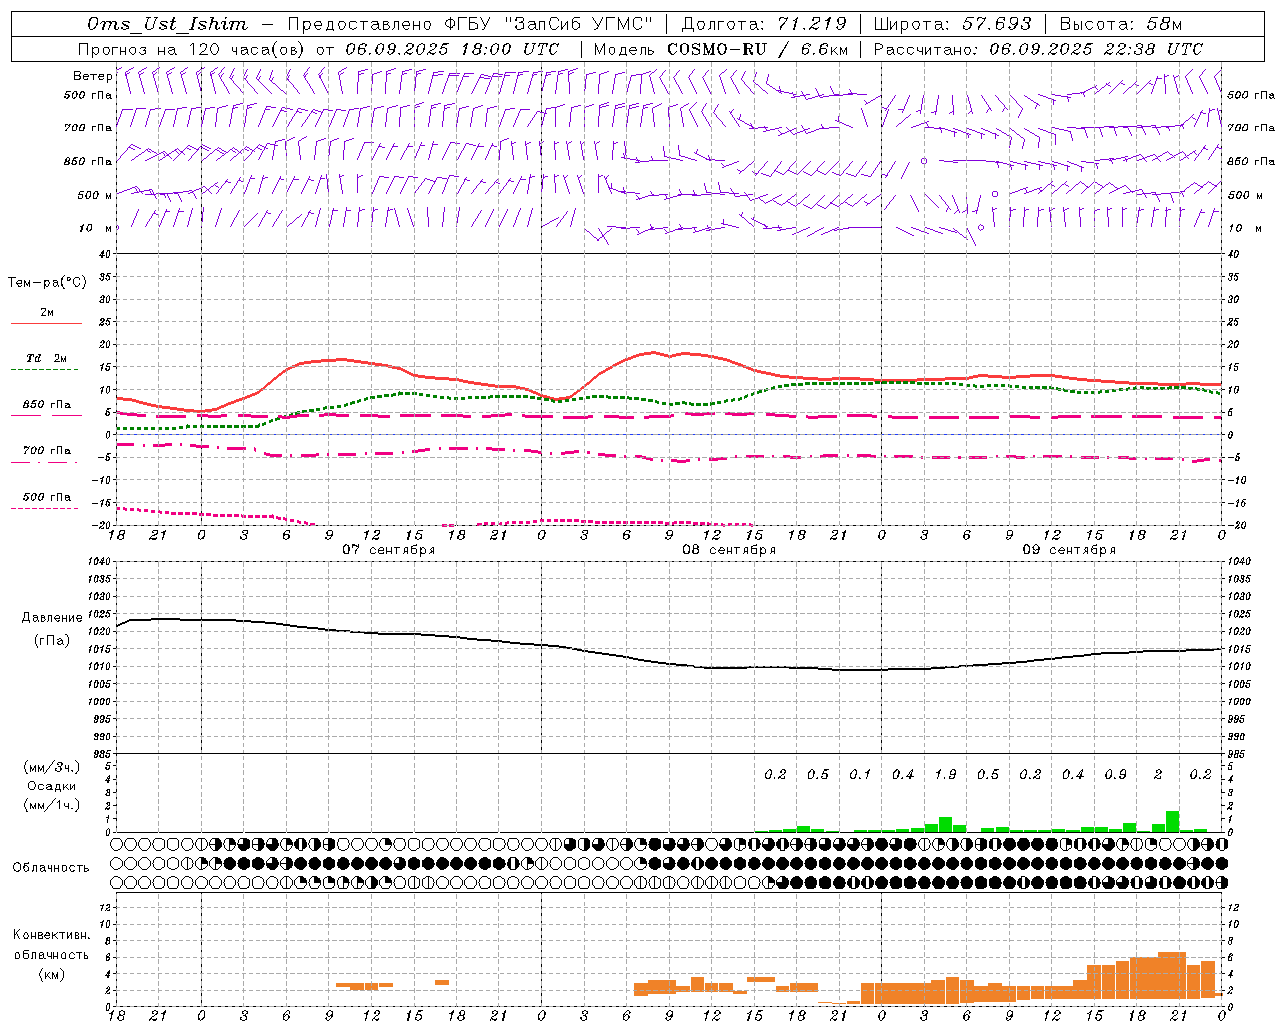1280x1024 pixels.
Task: Click the station name Oms_Ust_Ishim
Action: [x=166, y=24]
